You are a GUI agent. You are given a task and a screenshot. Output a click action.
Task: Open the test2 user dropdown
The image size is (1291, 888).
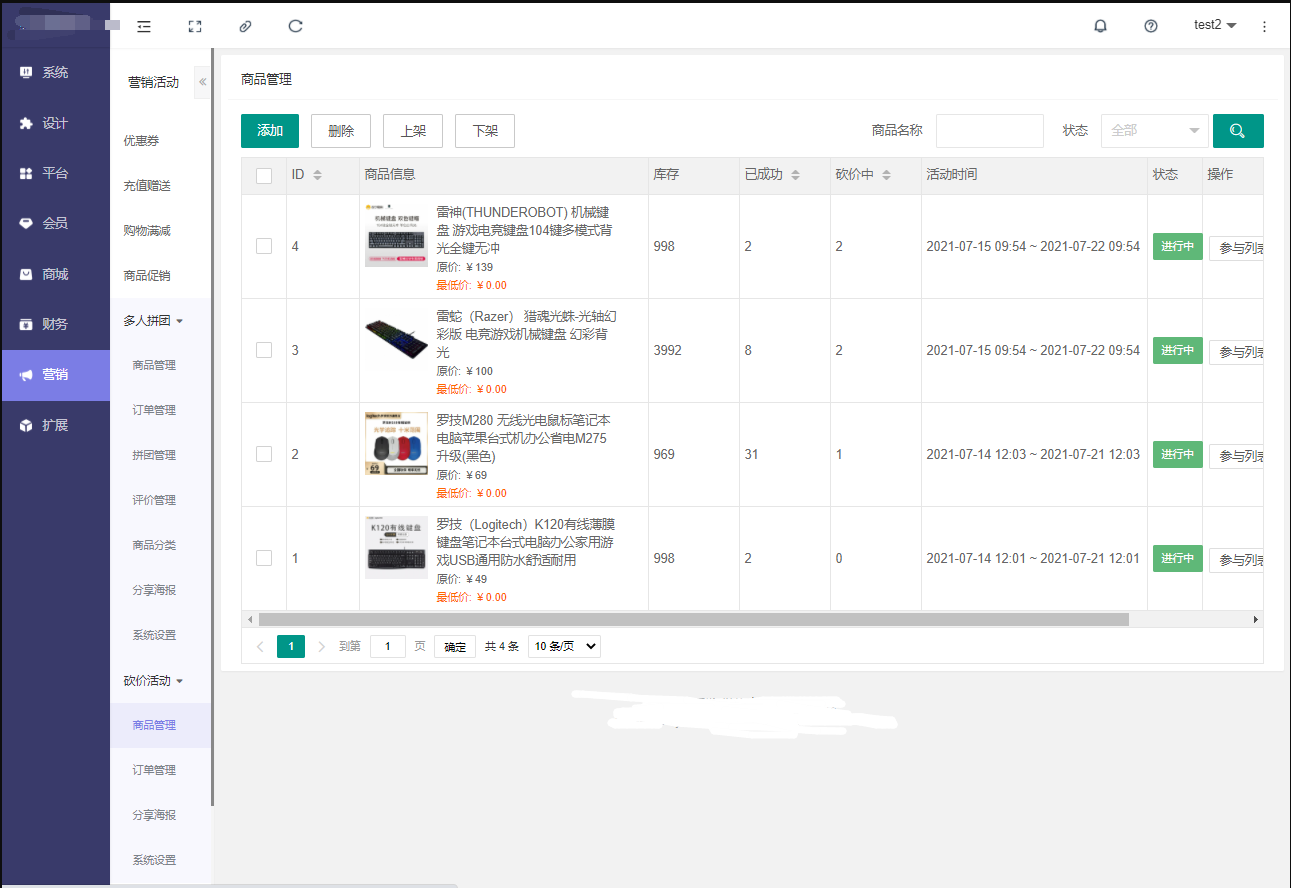1215,25
